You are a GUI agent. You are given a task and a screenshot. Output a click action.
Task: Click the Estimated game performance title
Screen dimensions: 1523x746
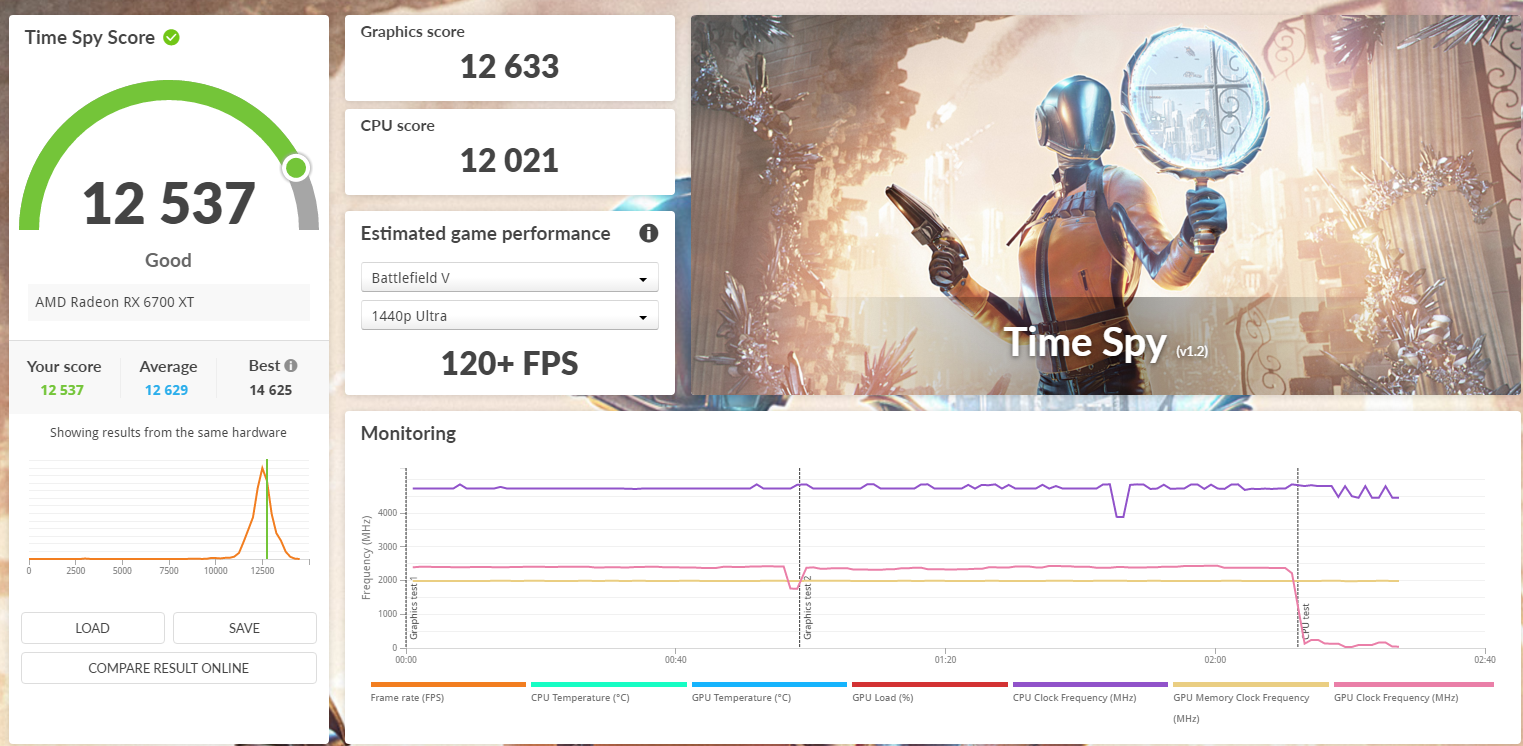485,233
